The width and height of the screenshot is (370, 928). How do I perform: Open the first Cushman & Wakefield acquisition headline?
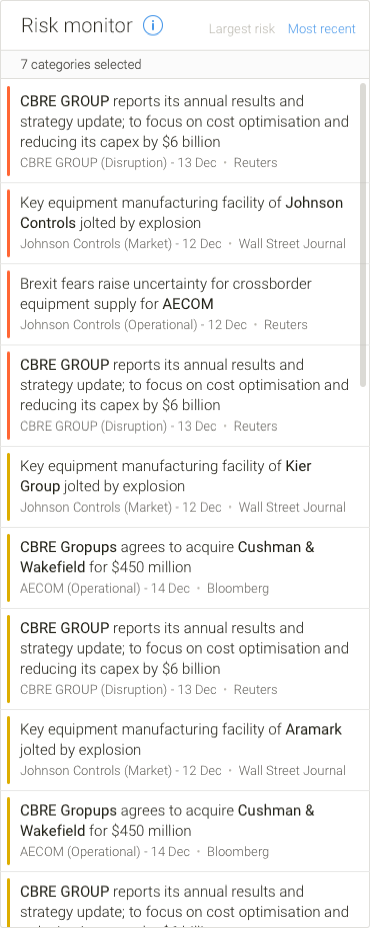[x=168, y=557]
